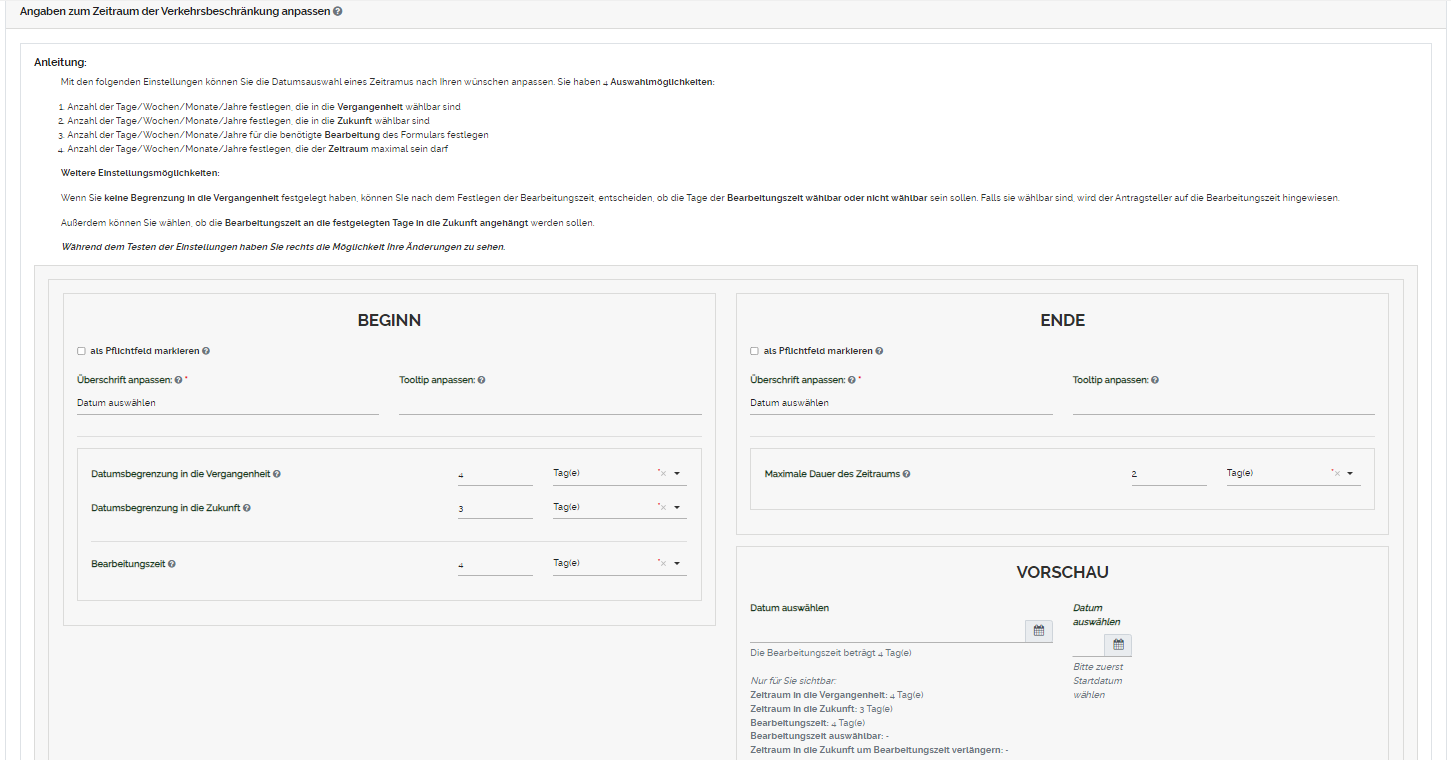1451x760 pixels.
Task: Click the number field showing value 2
Action: 1168,472
